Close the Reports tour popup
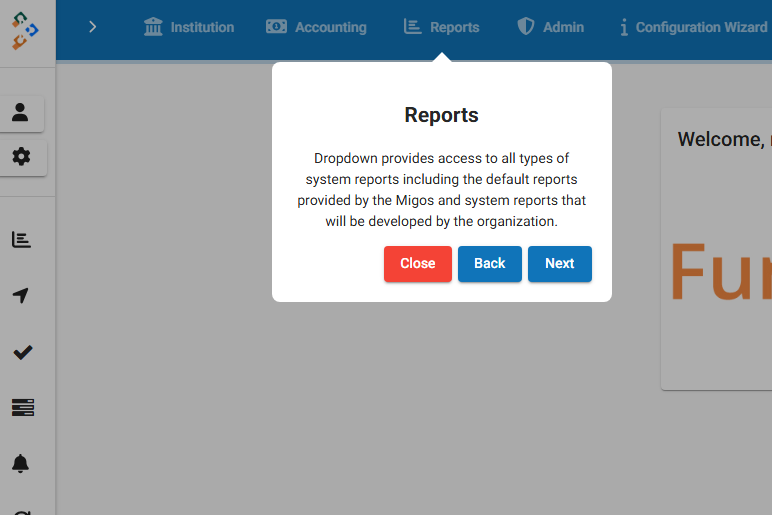The height and width of the screenshot is (515, 772). coord(418,264)
